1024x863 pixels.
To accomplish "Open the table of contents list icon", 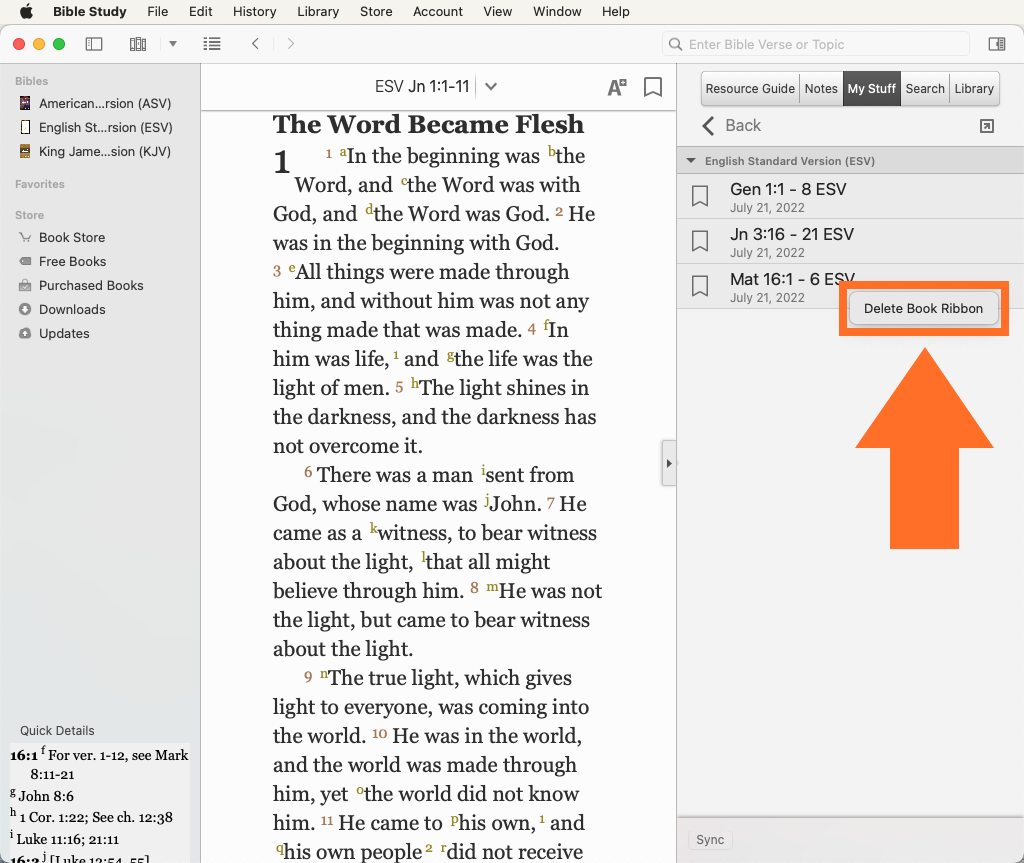I will coord(212,44).
